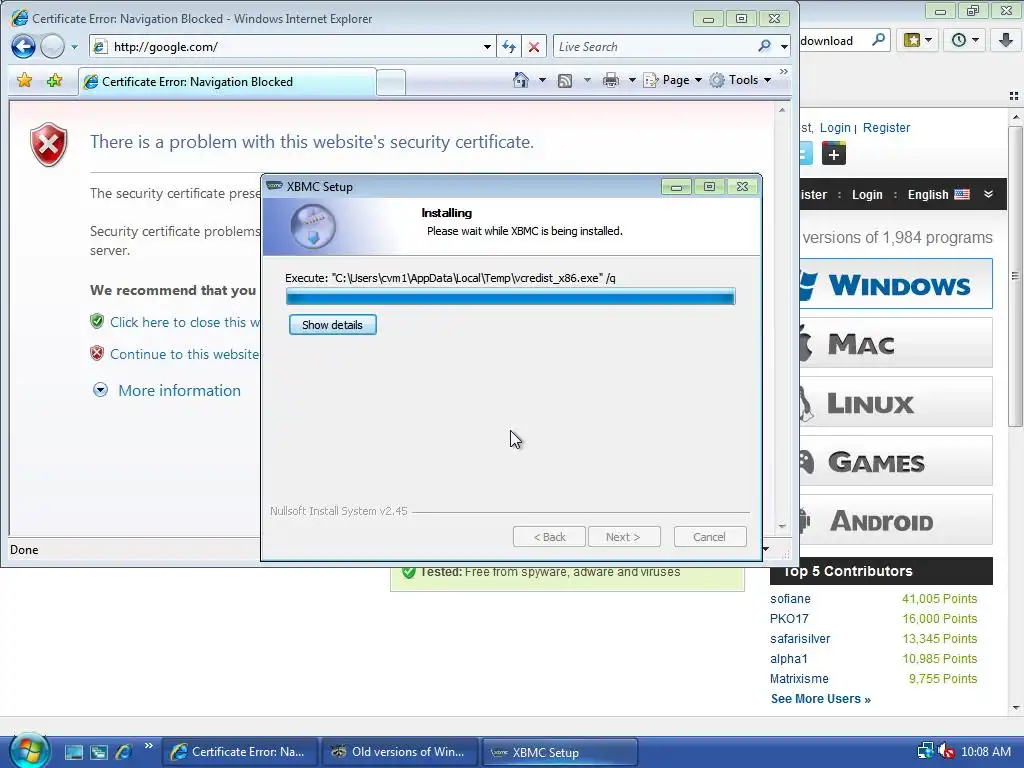This screenshot has height=768, width=1024.
Task: Expand the Home button dropdown arrow
Action: [x=541, y=80]
